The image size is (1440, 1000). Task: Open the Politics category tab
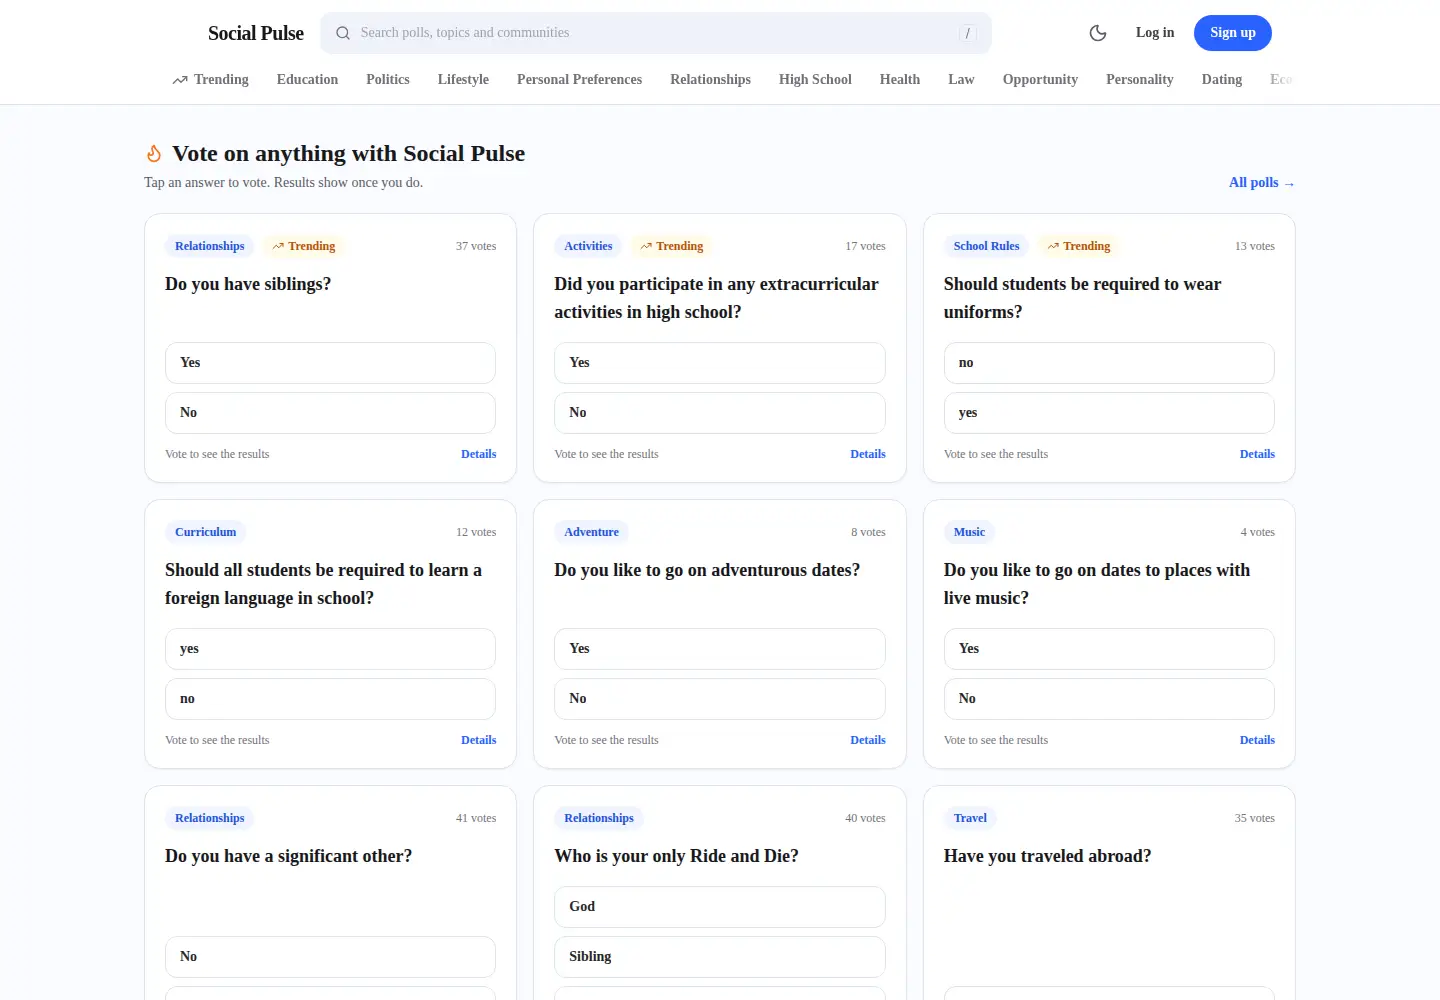point(388,79)
